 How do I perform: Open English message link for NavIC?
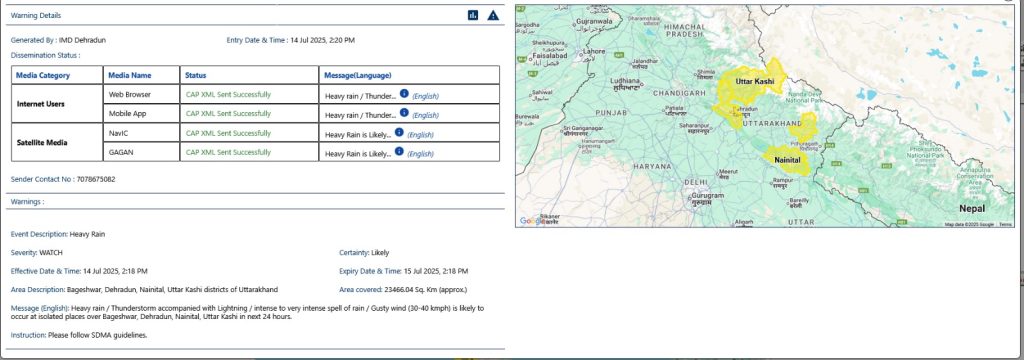point(420,135)
